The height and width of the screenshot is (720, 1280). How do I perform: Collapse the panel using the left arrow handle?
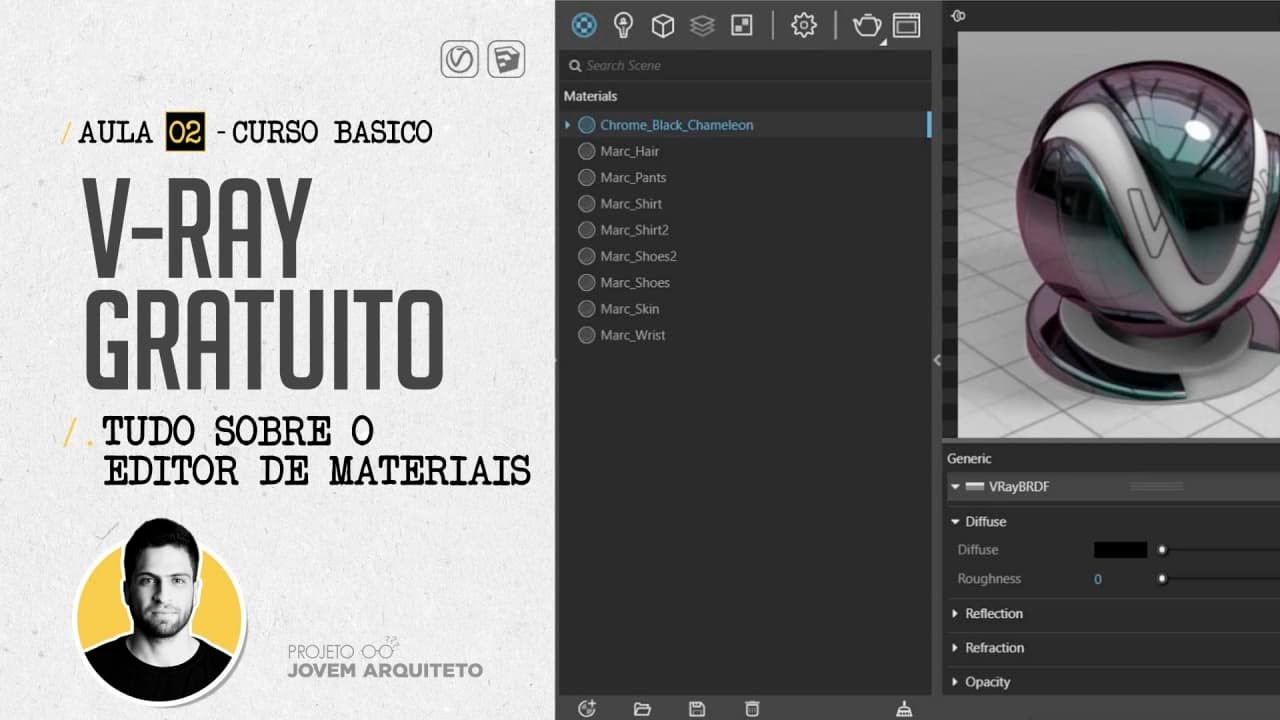pos(937,360)
